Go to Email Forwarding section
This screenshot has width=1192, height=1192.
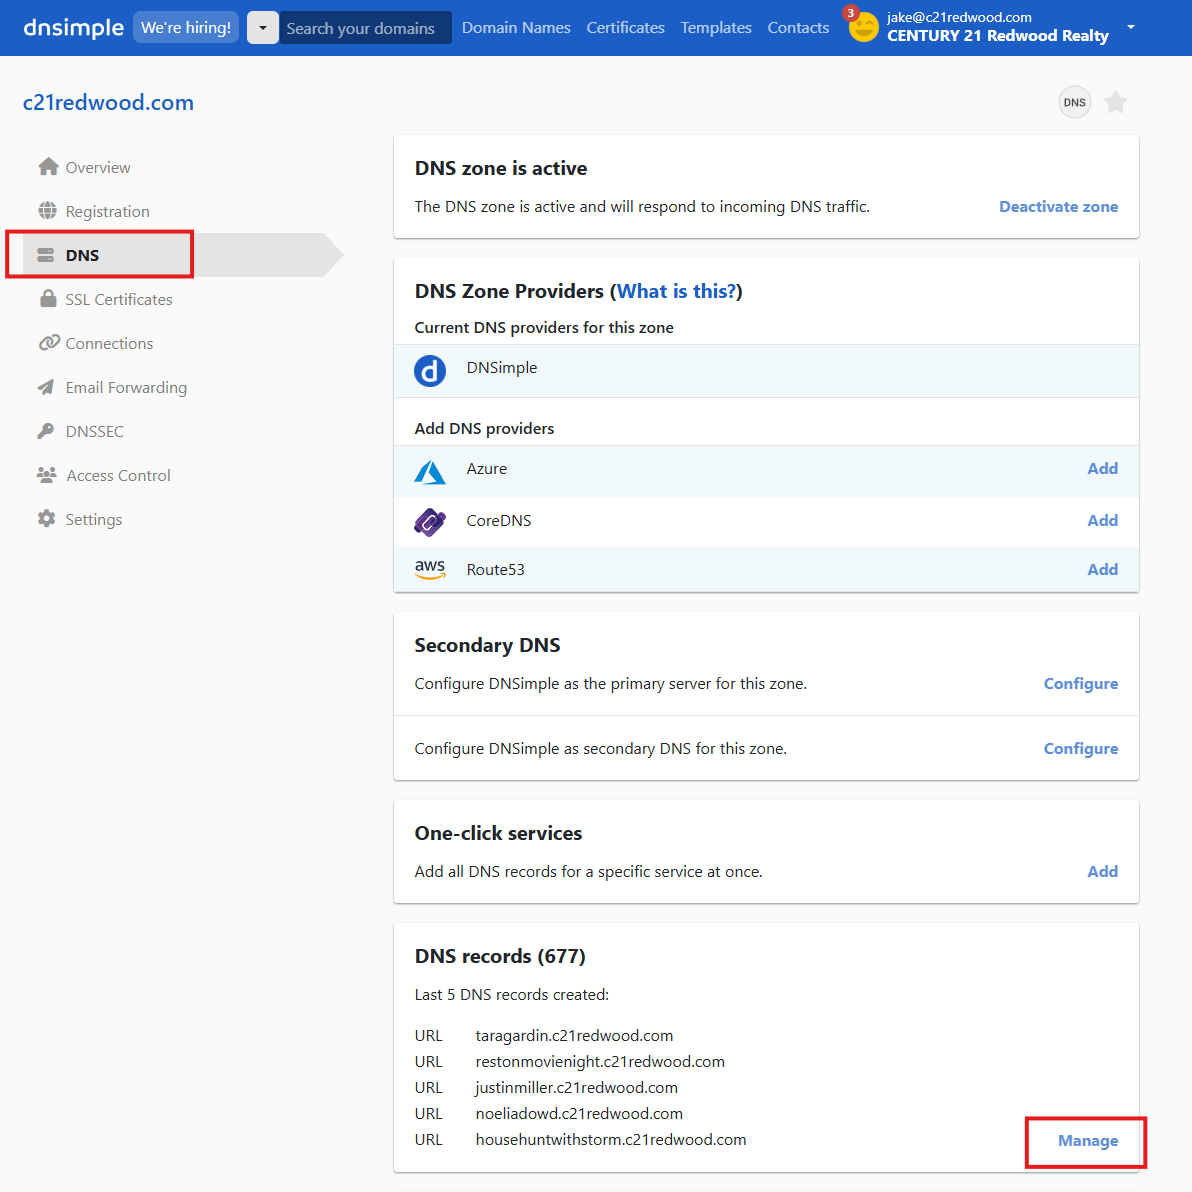pyautogui.click(x=126, y=387)
